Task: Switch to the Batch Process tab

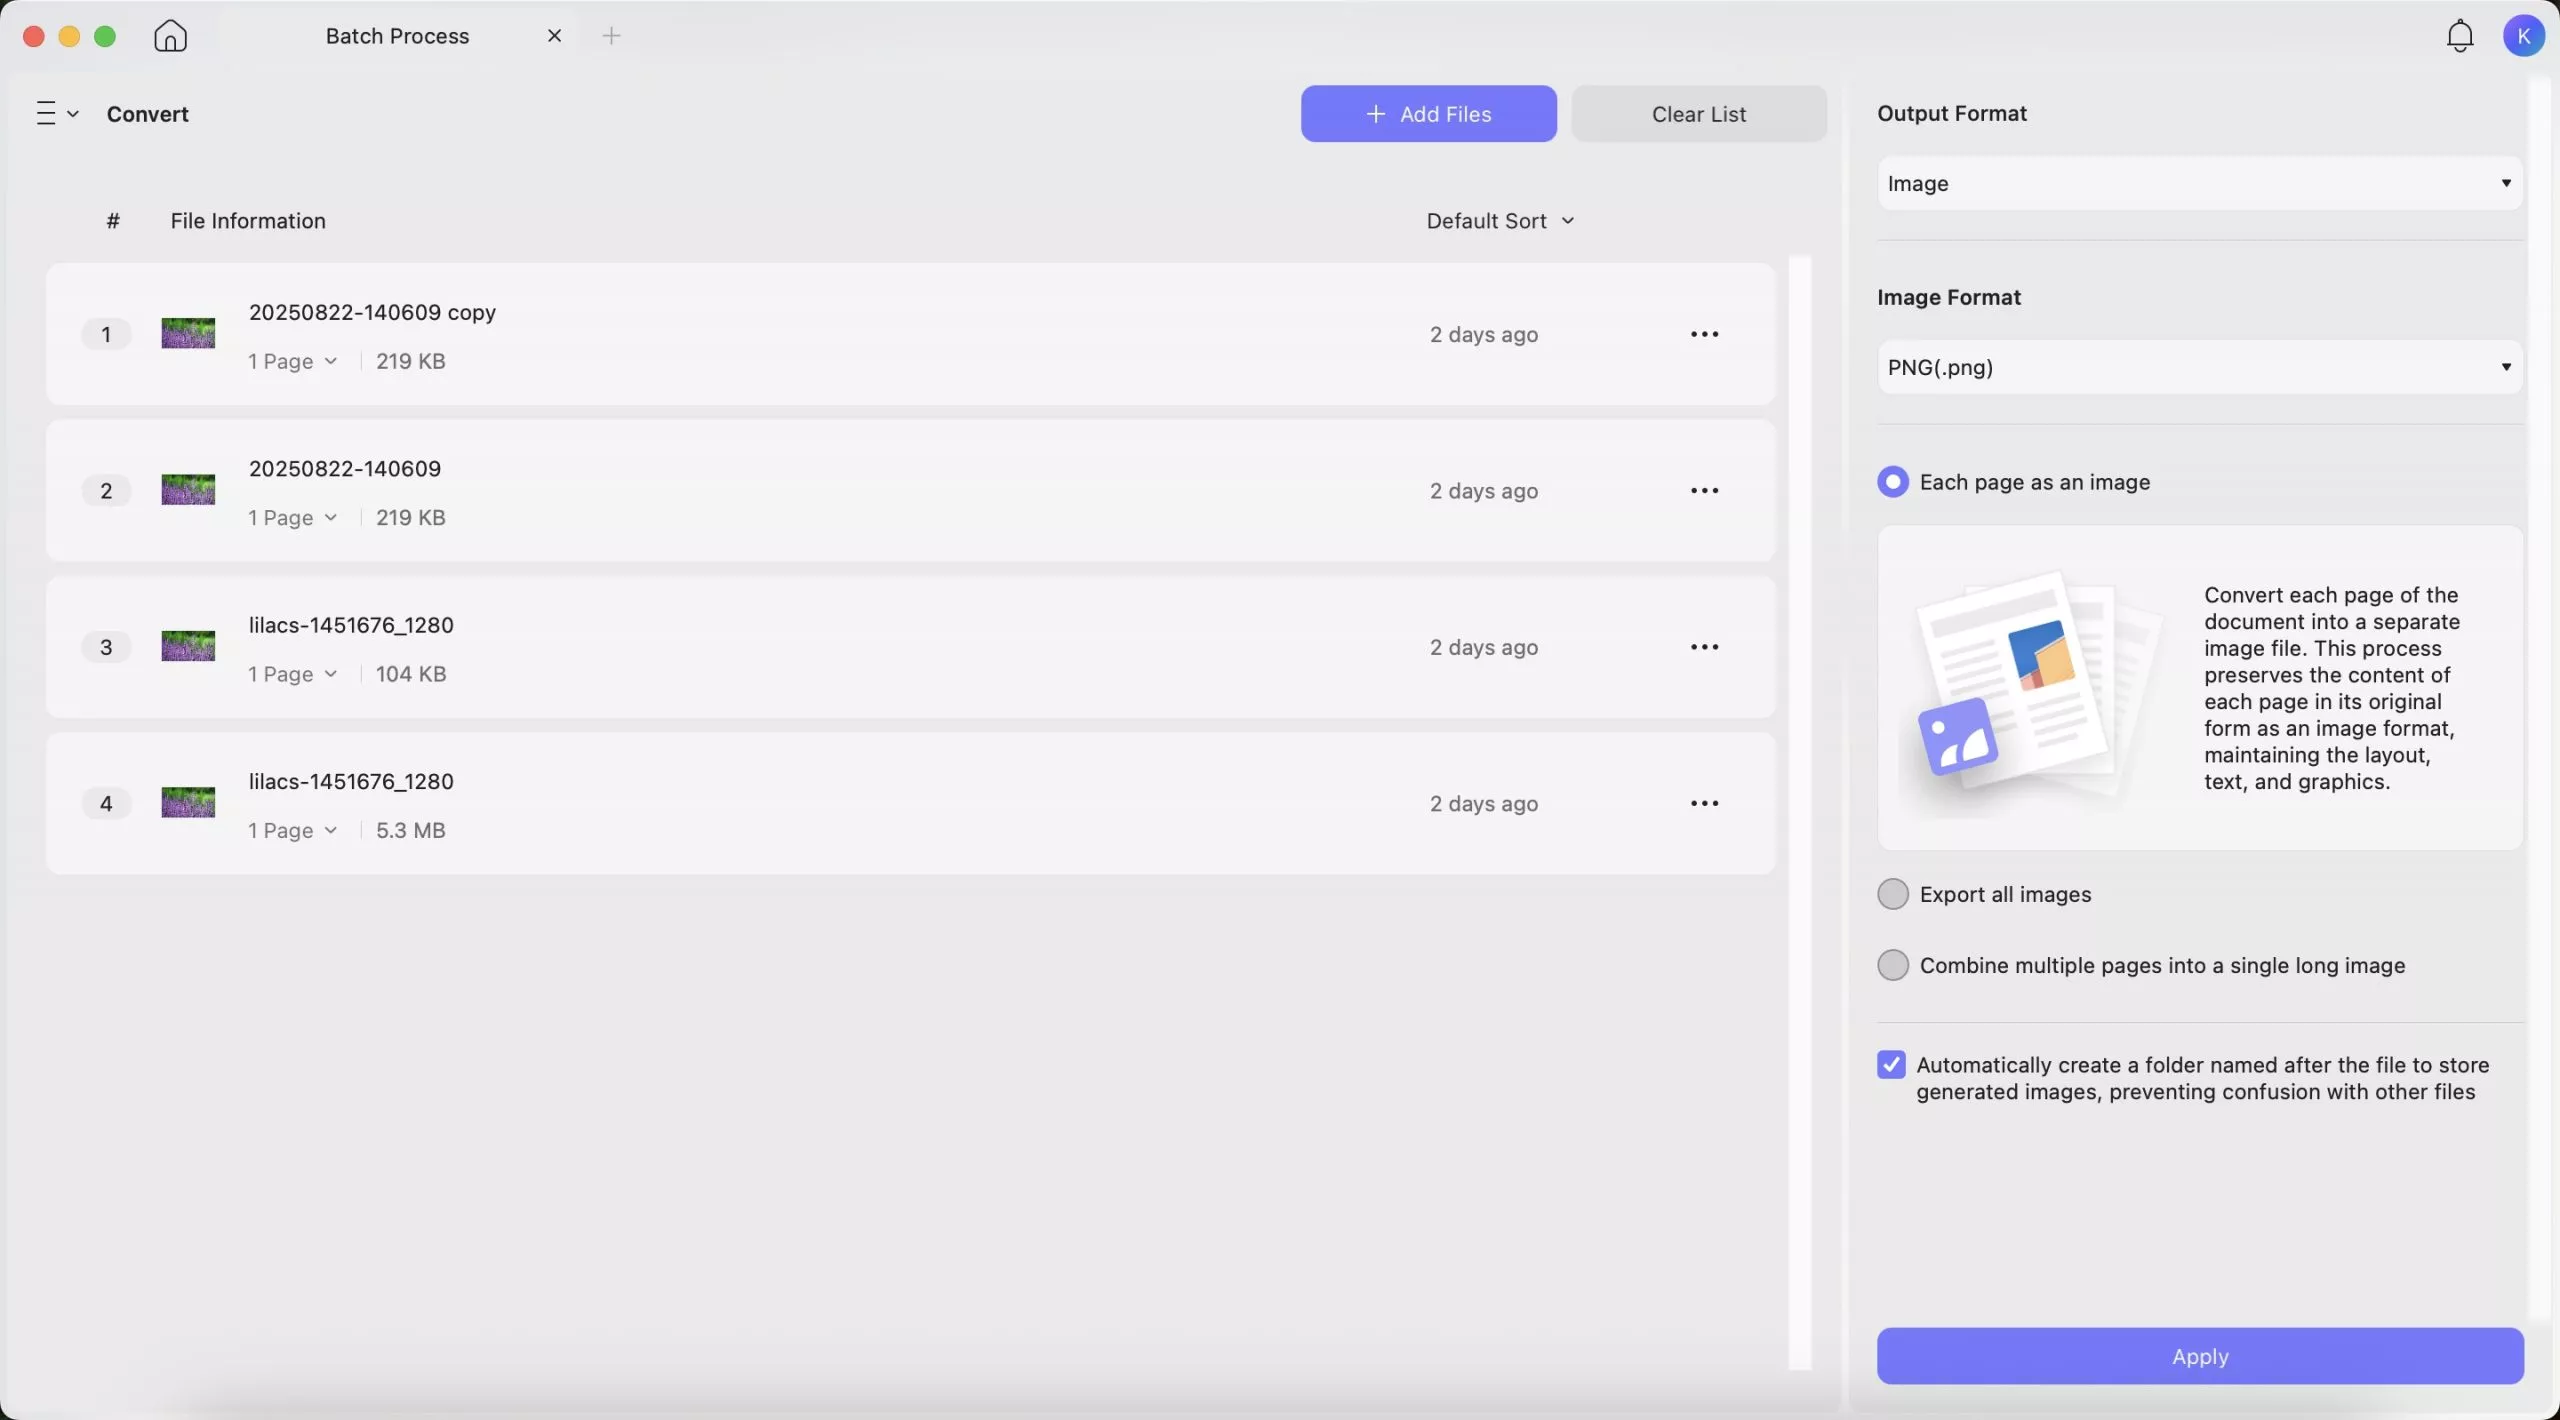Action: click(397, 35)
